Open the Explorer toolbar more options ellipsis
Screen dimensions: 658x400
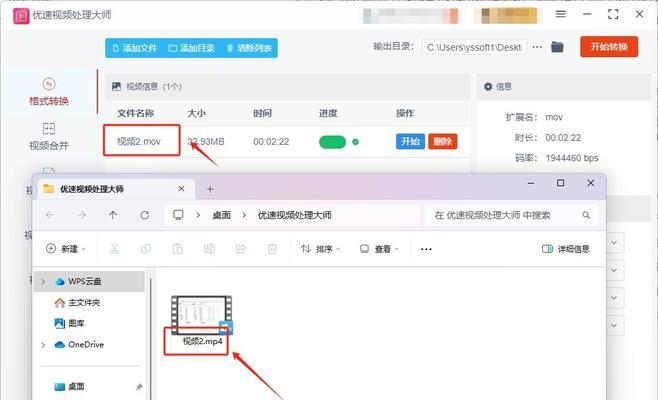(x=426, y=249)
